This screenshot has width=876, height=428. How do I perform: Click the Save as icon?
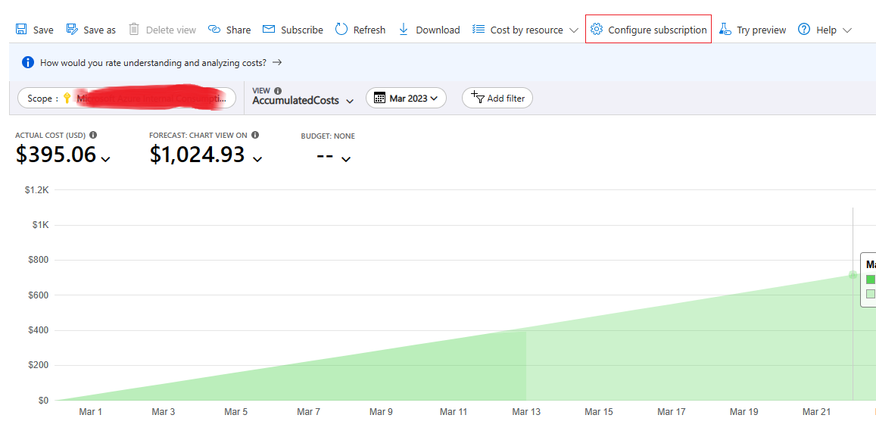pyautogui.click(x=72, y=29)
